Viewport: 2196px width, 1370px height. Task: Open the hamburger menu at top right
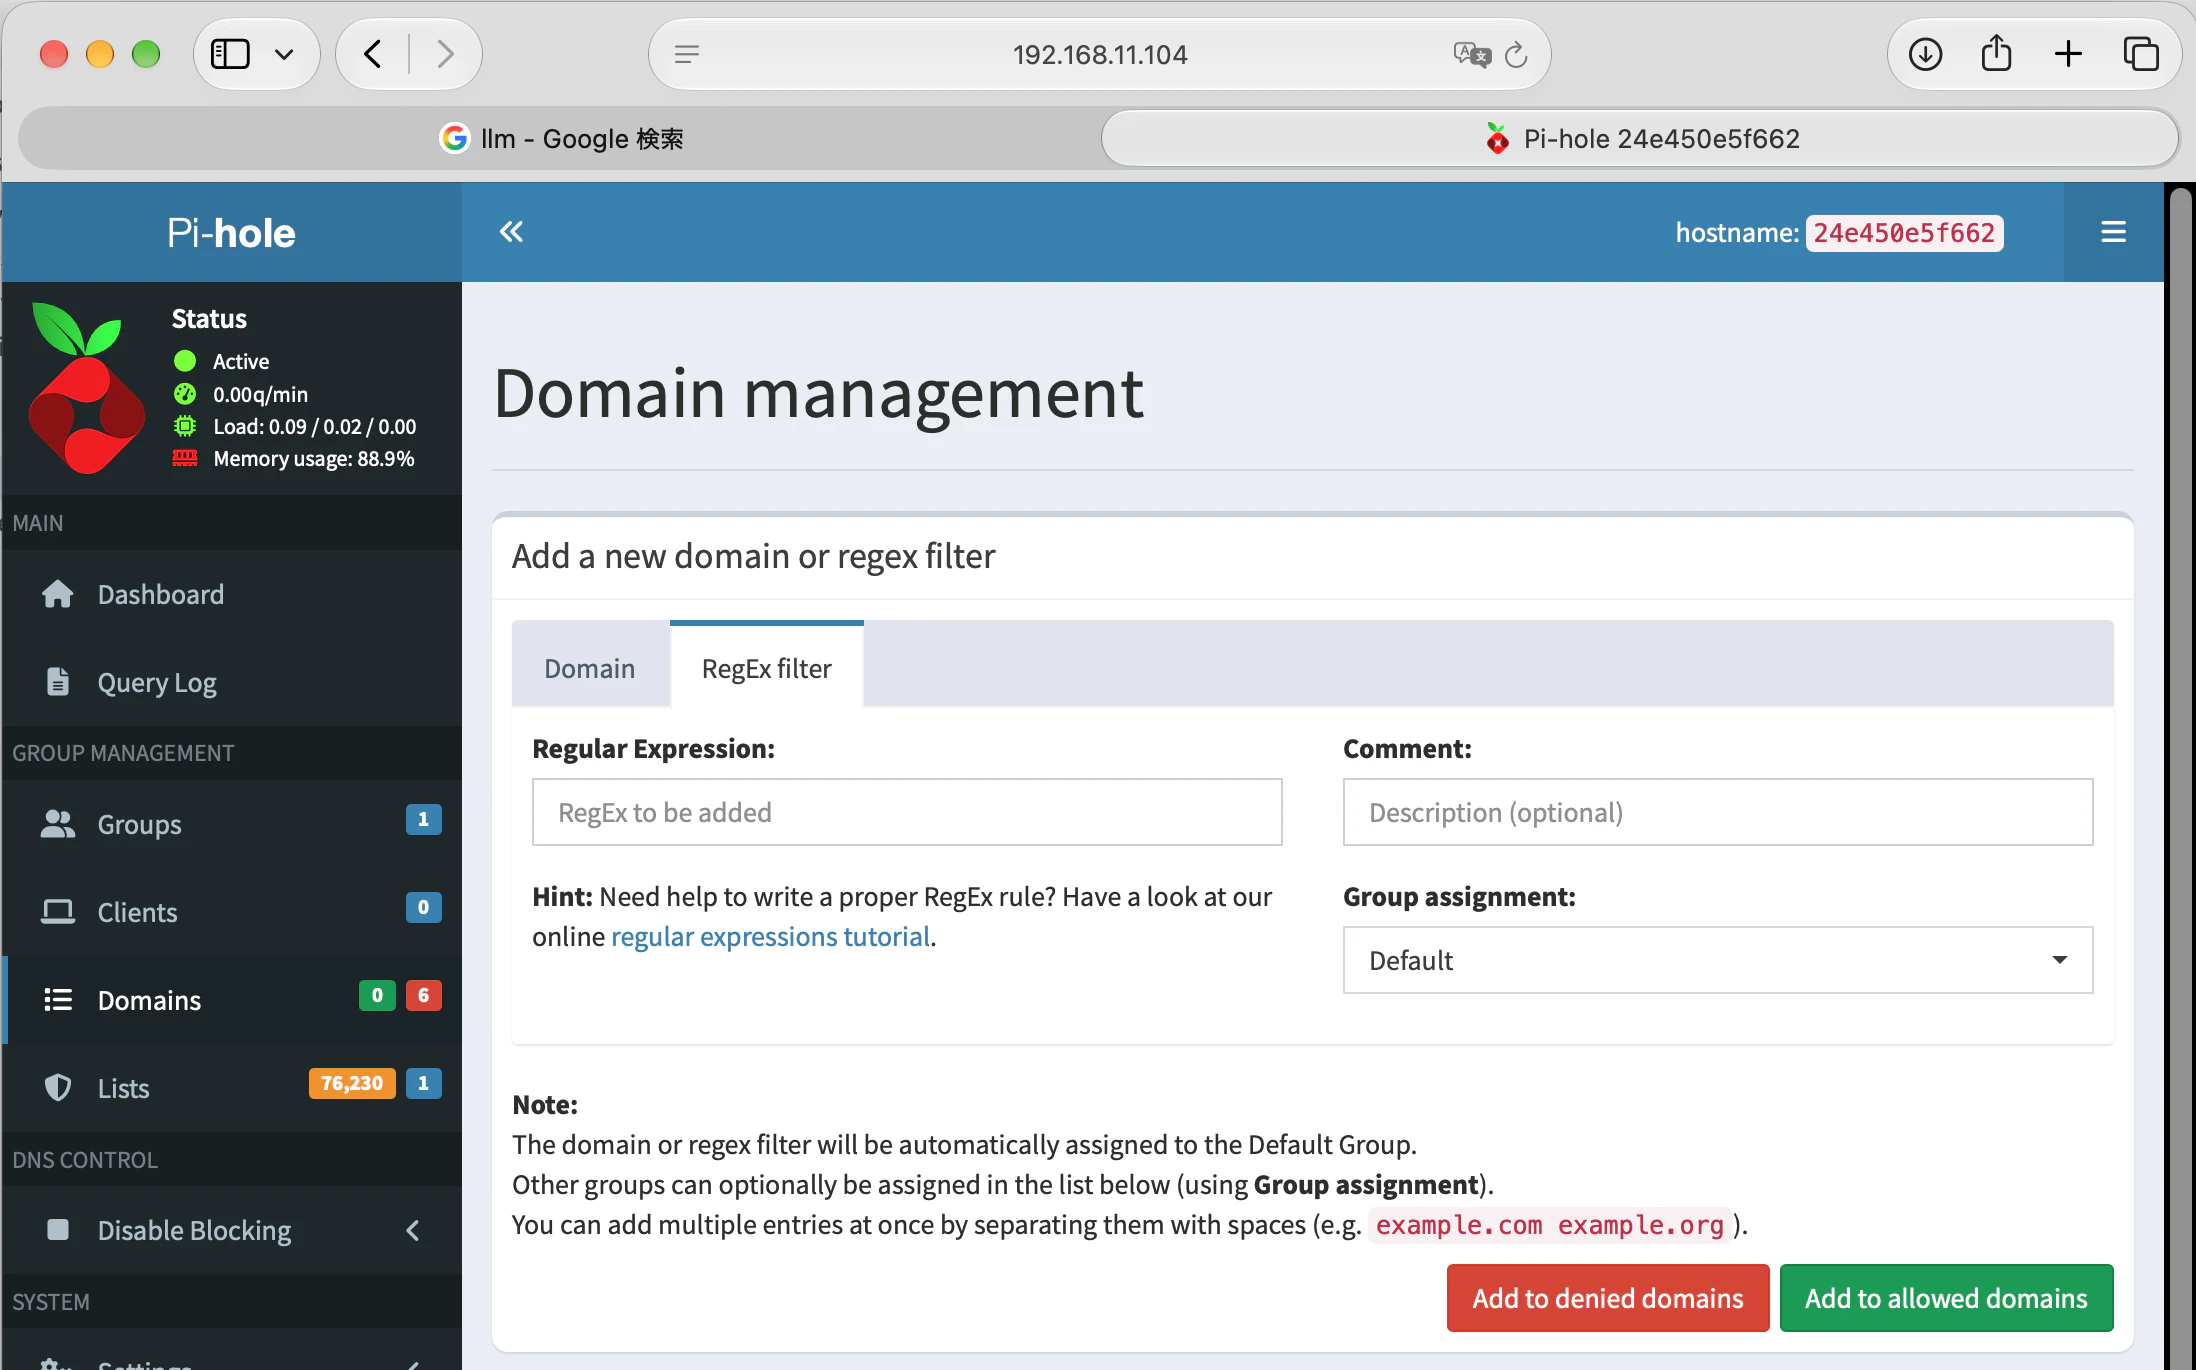point(2113,232)
